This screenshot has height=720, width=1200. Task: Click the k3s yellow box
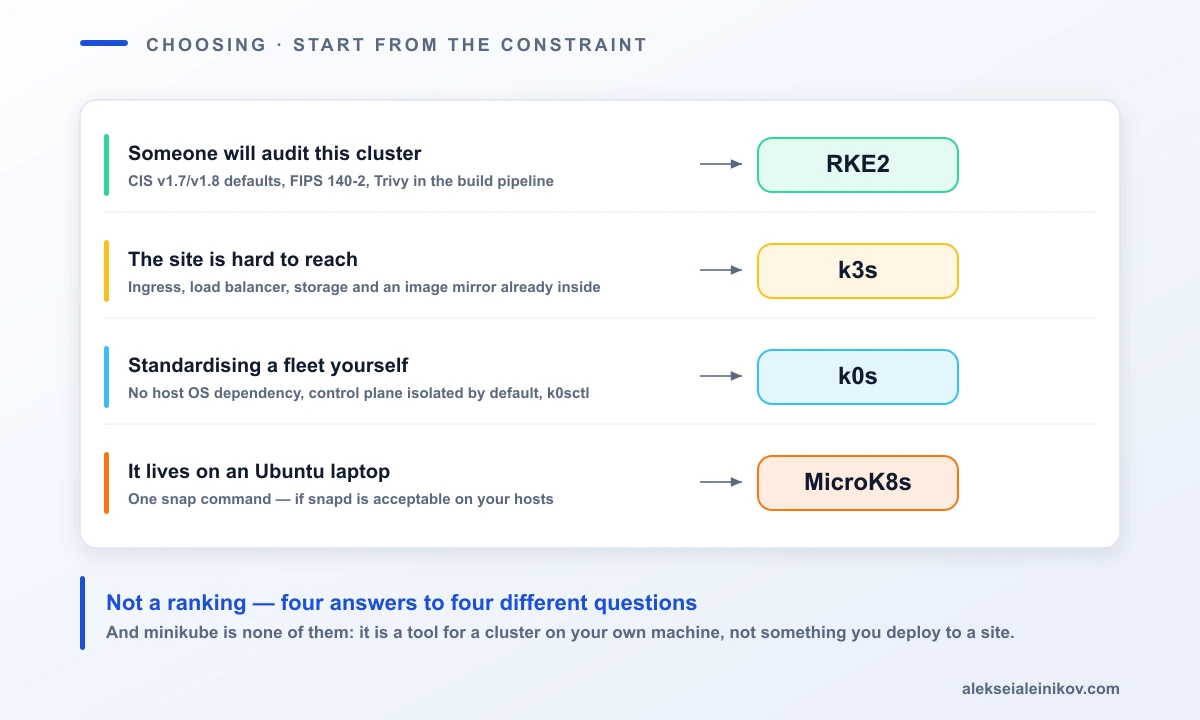(x=858, y=271)
